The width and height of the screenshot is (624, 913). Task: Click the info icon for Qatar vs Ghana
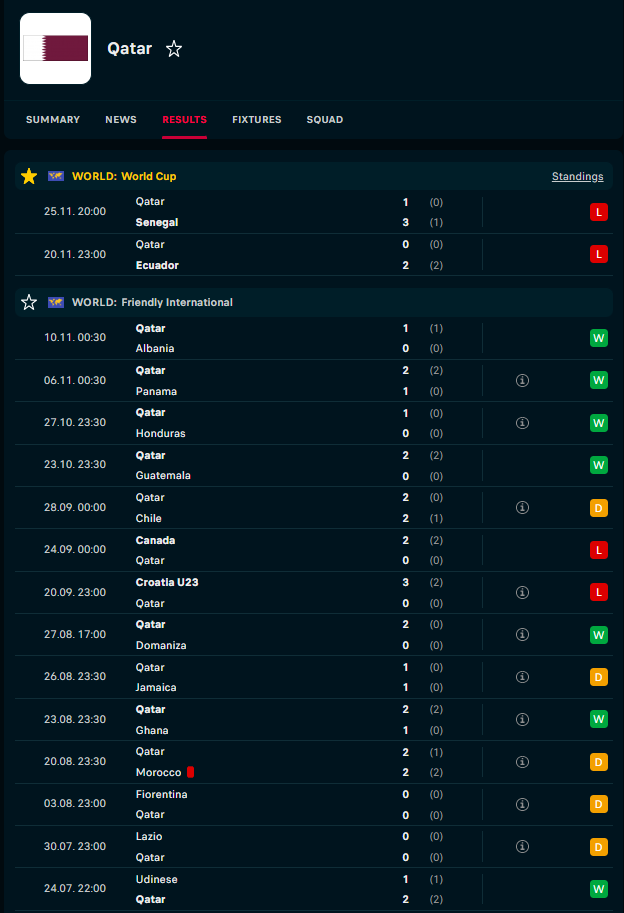[x=522, y=719]
